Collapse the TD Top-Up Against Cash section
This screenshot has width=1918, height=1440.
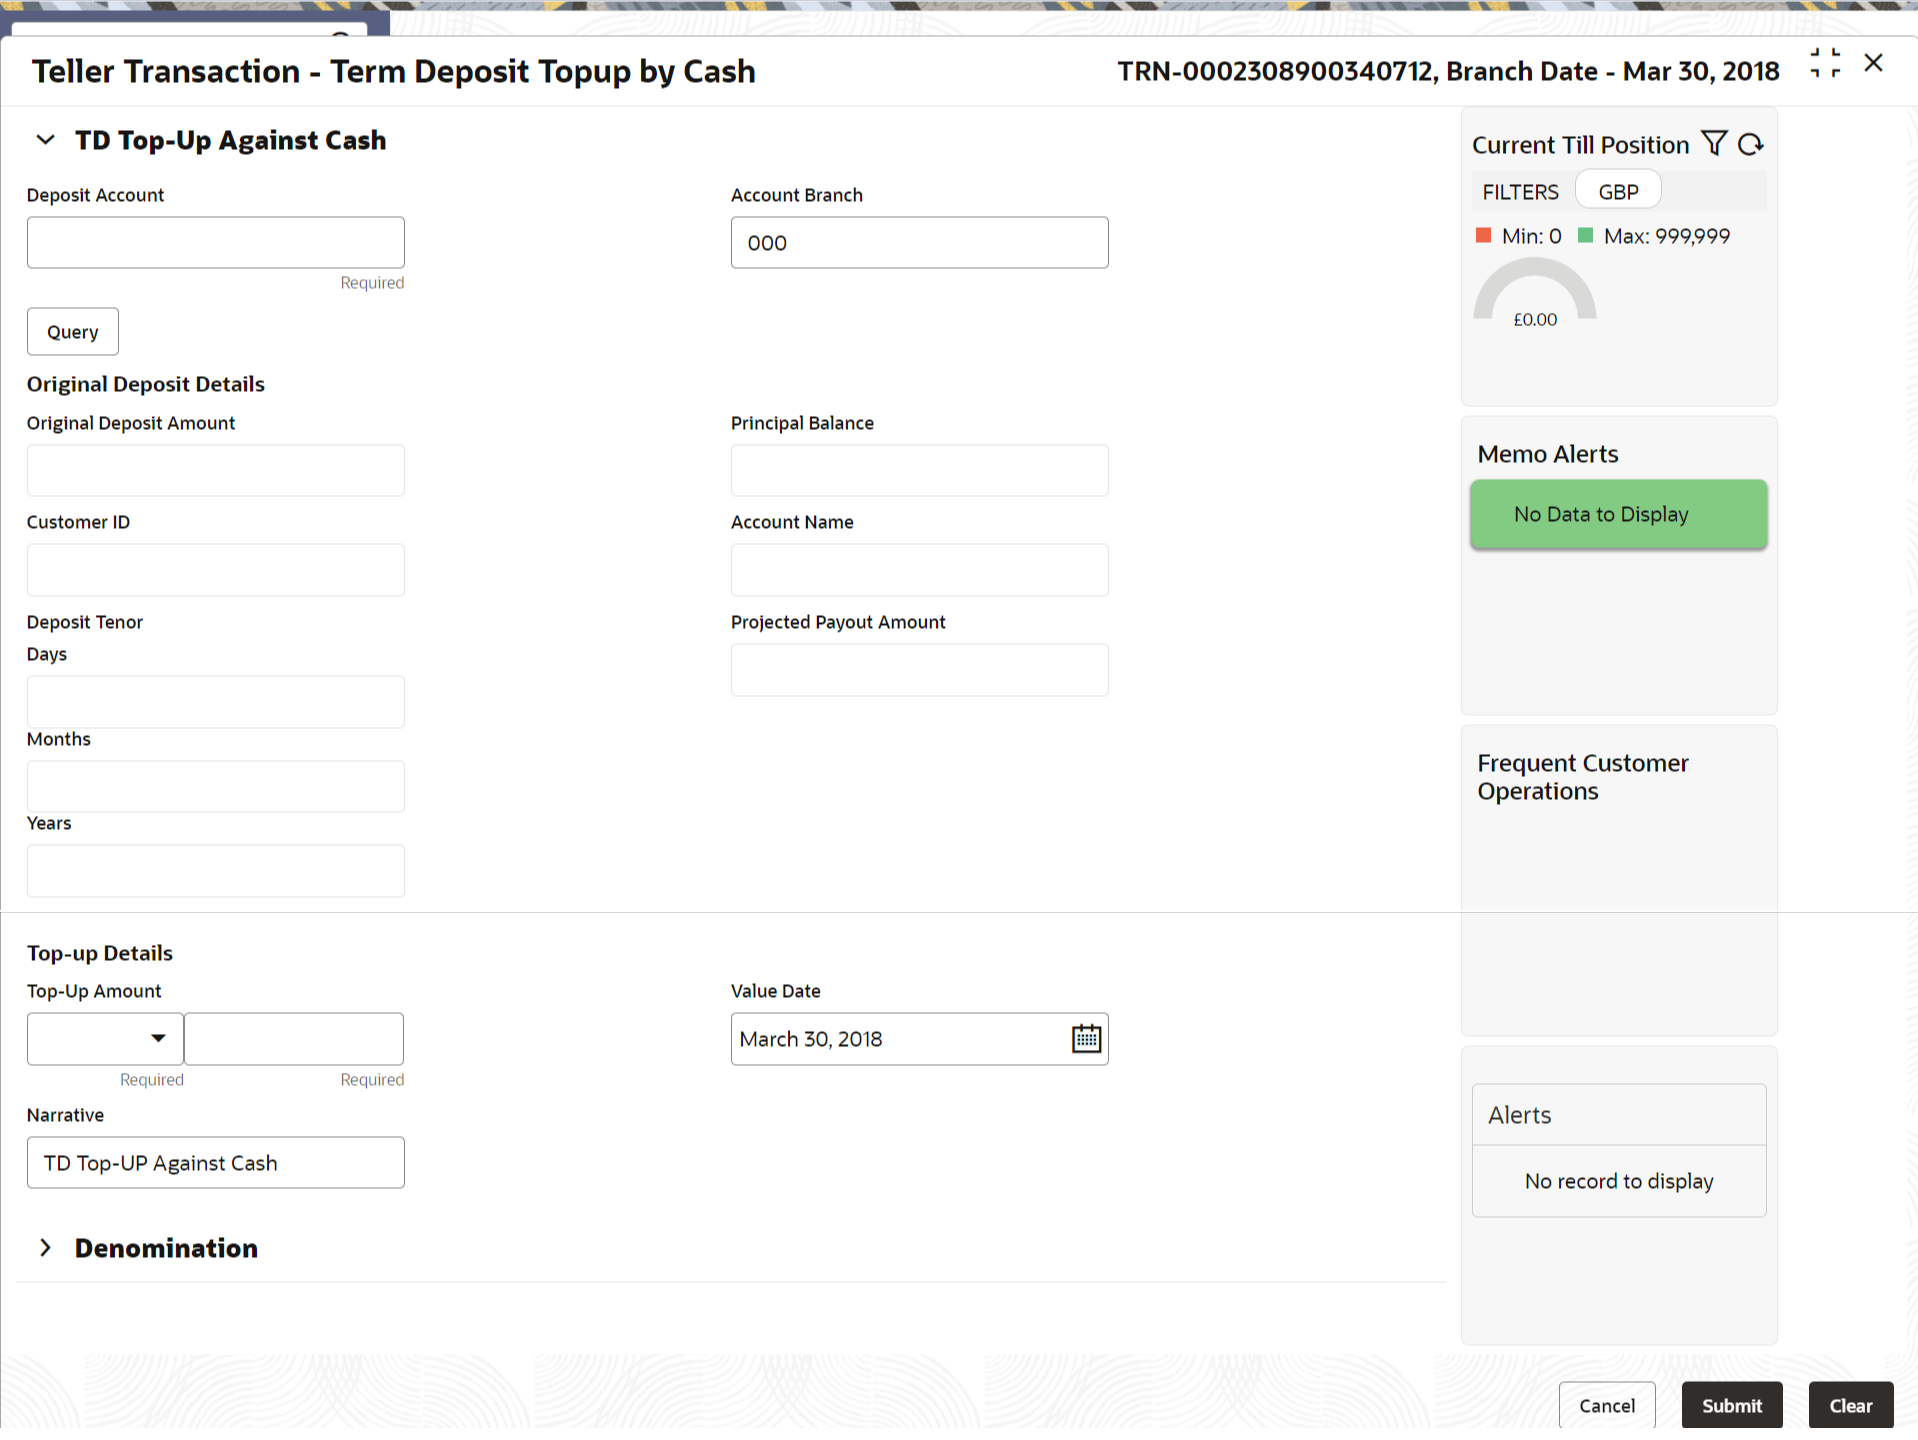(45, 140)
